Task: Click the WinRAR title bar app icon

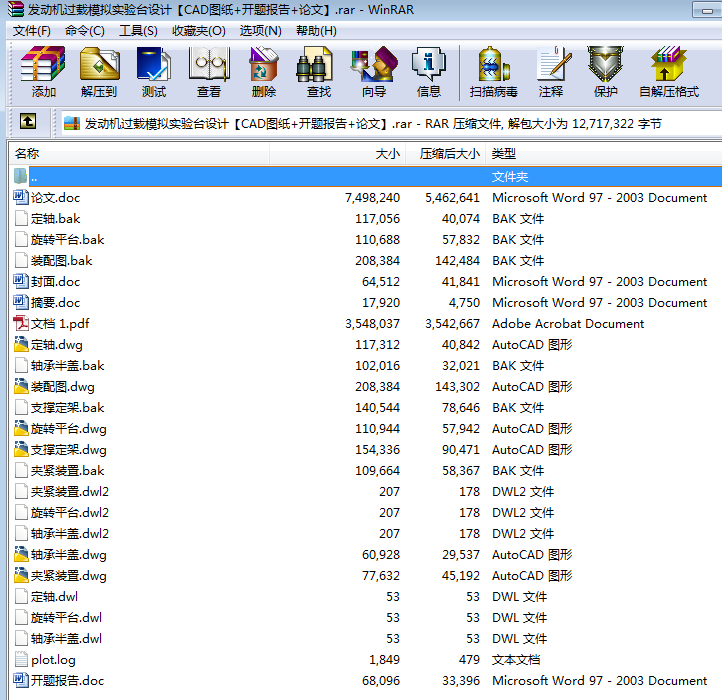Action: pyautogui.click(x=16, y=9)
